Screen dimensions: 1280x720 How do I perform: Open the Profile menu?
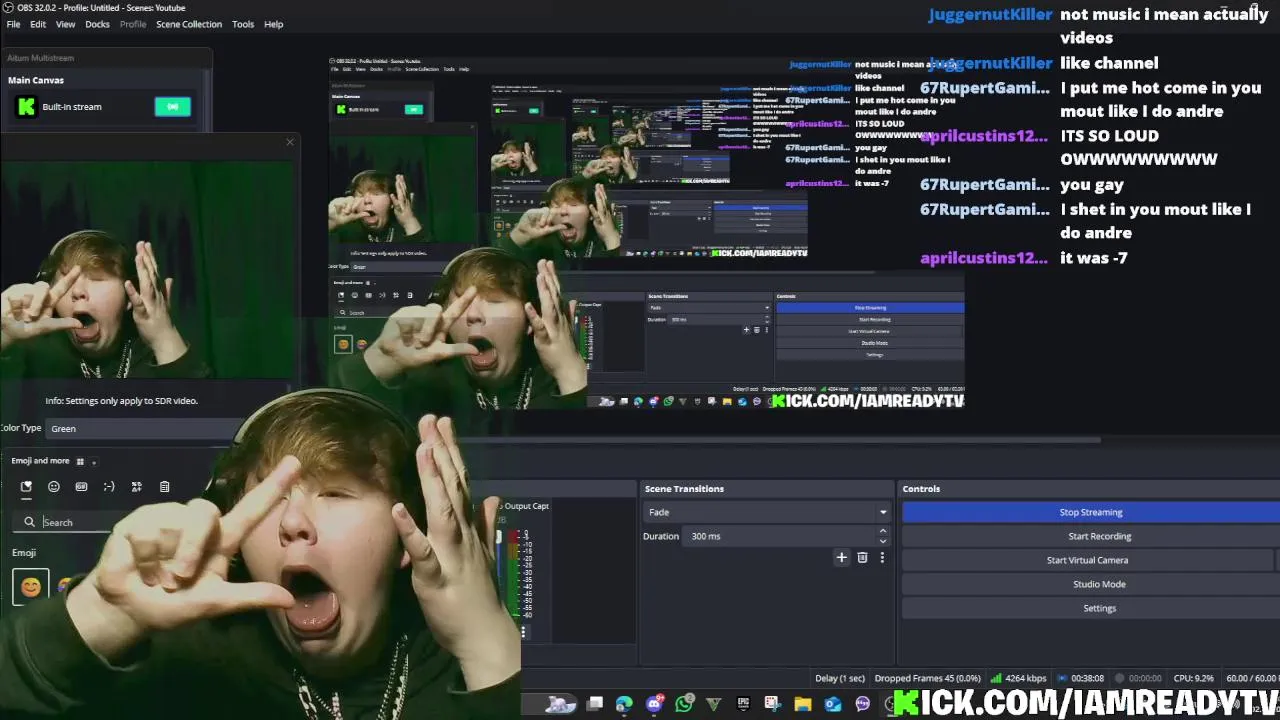[x=133, y=24]
